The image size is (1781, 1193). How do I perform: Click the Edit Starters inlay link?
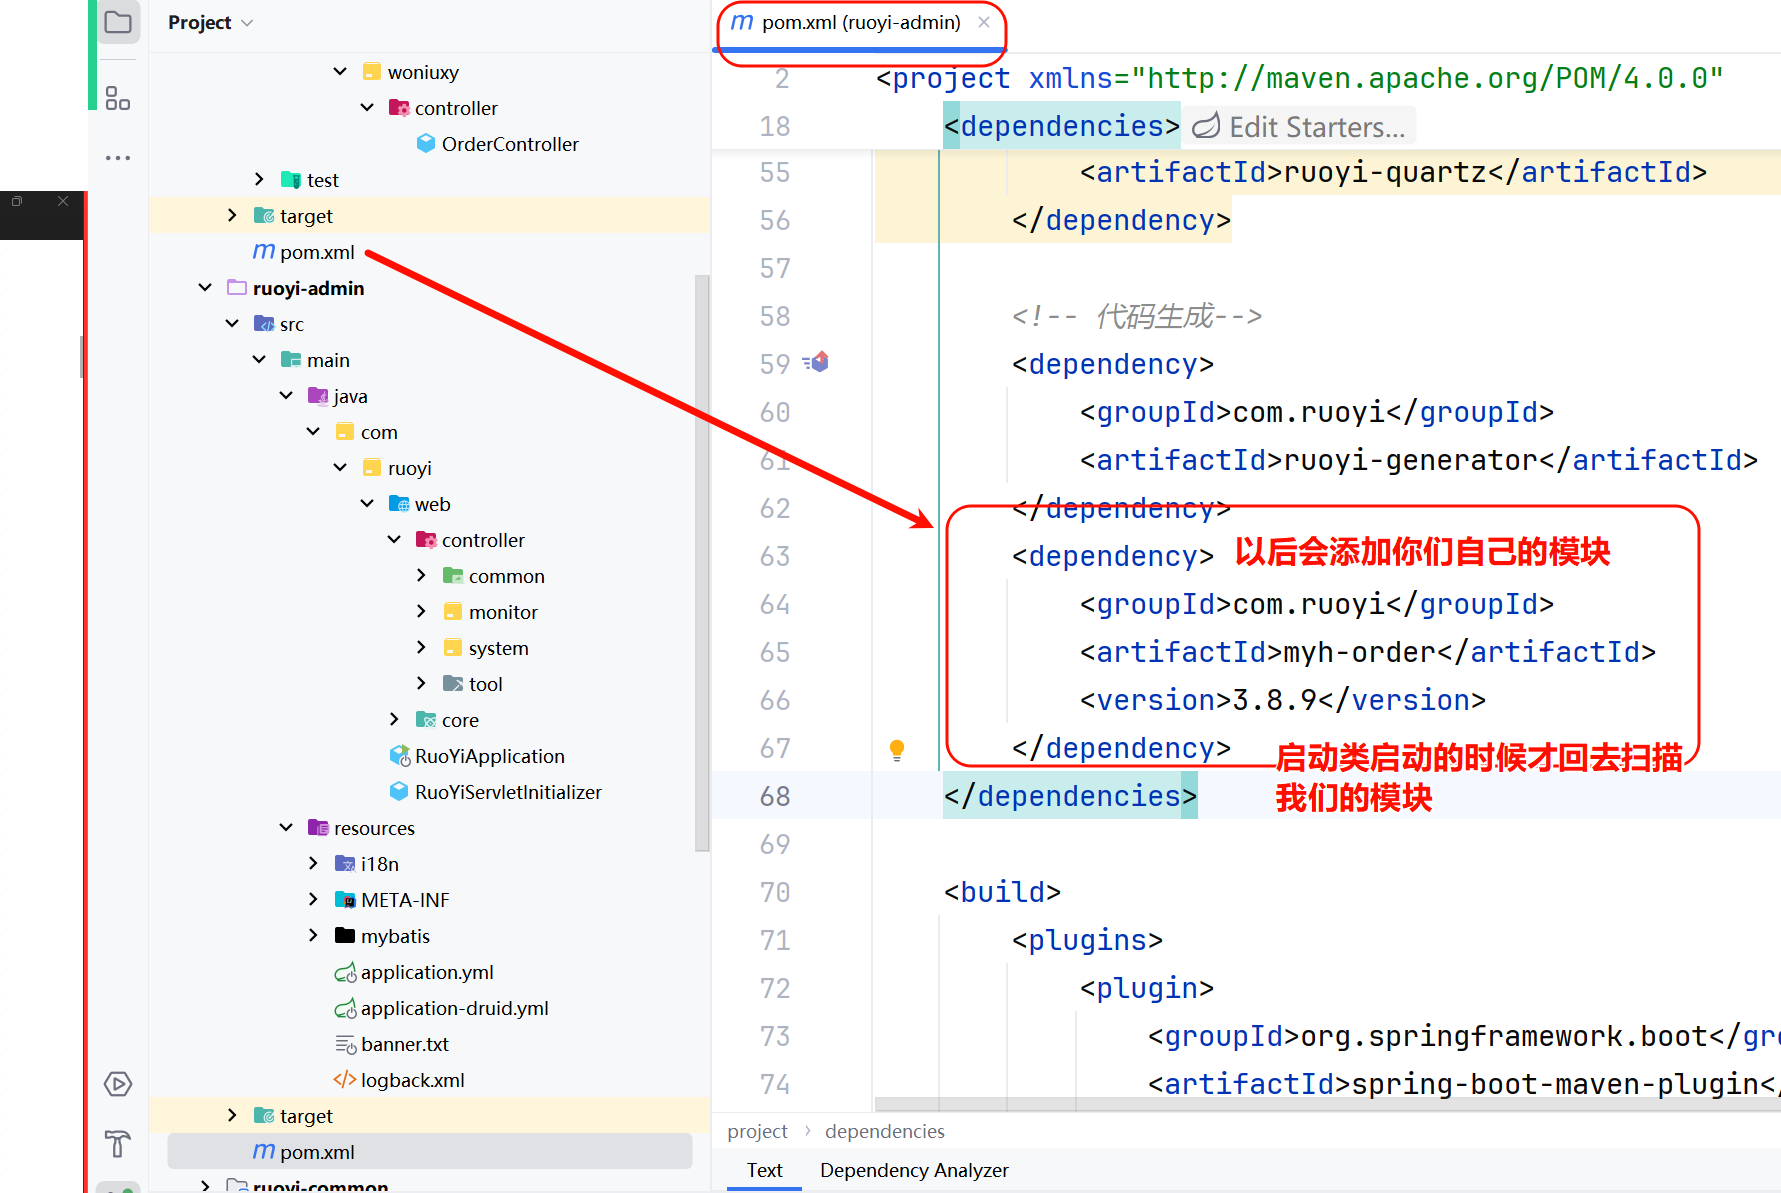(1302, 127)
